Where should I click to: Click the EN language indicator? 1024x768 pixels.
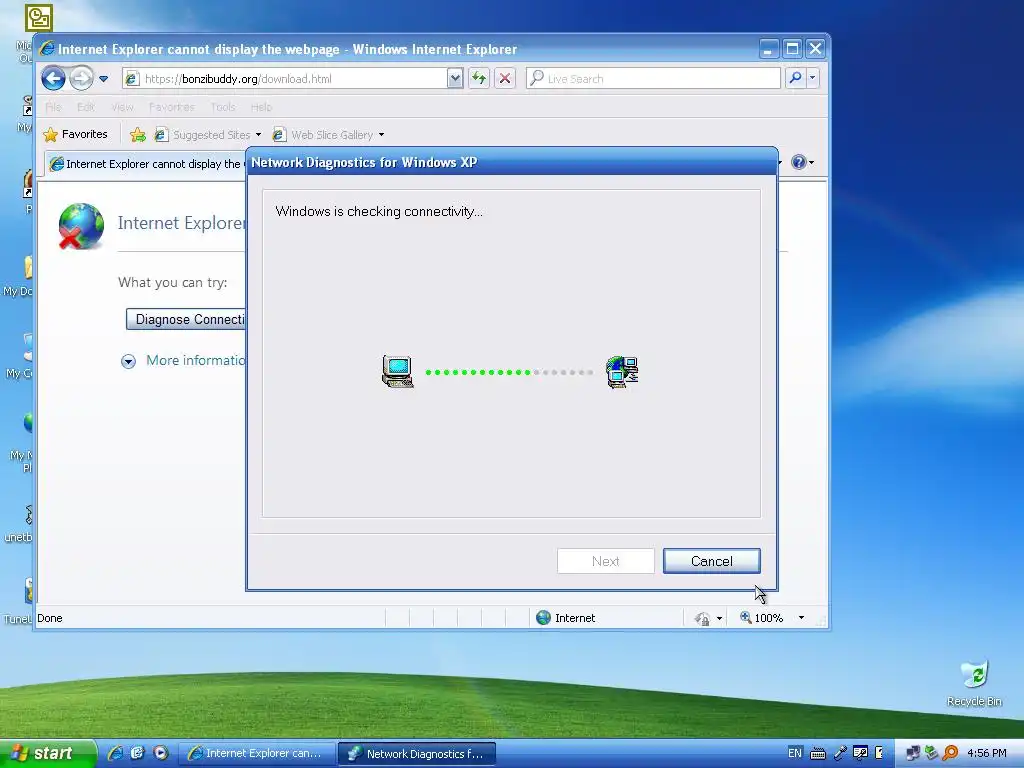[x=794, y=753]
